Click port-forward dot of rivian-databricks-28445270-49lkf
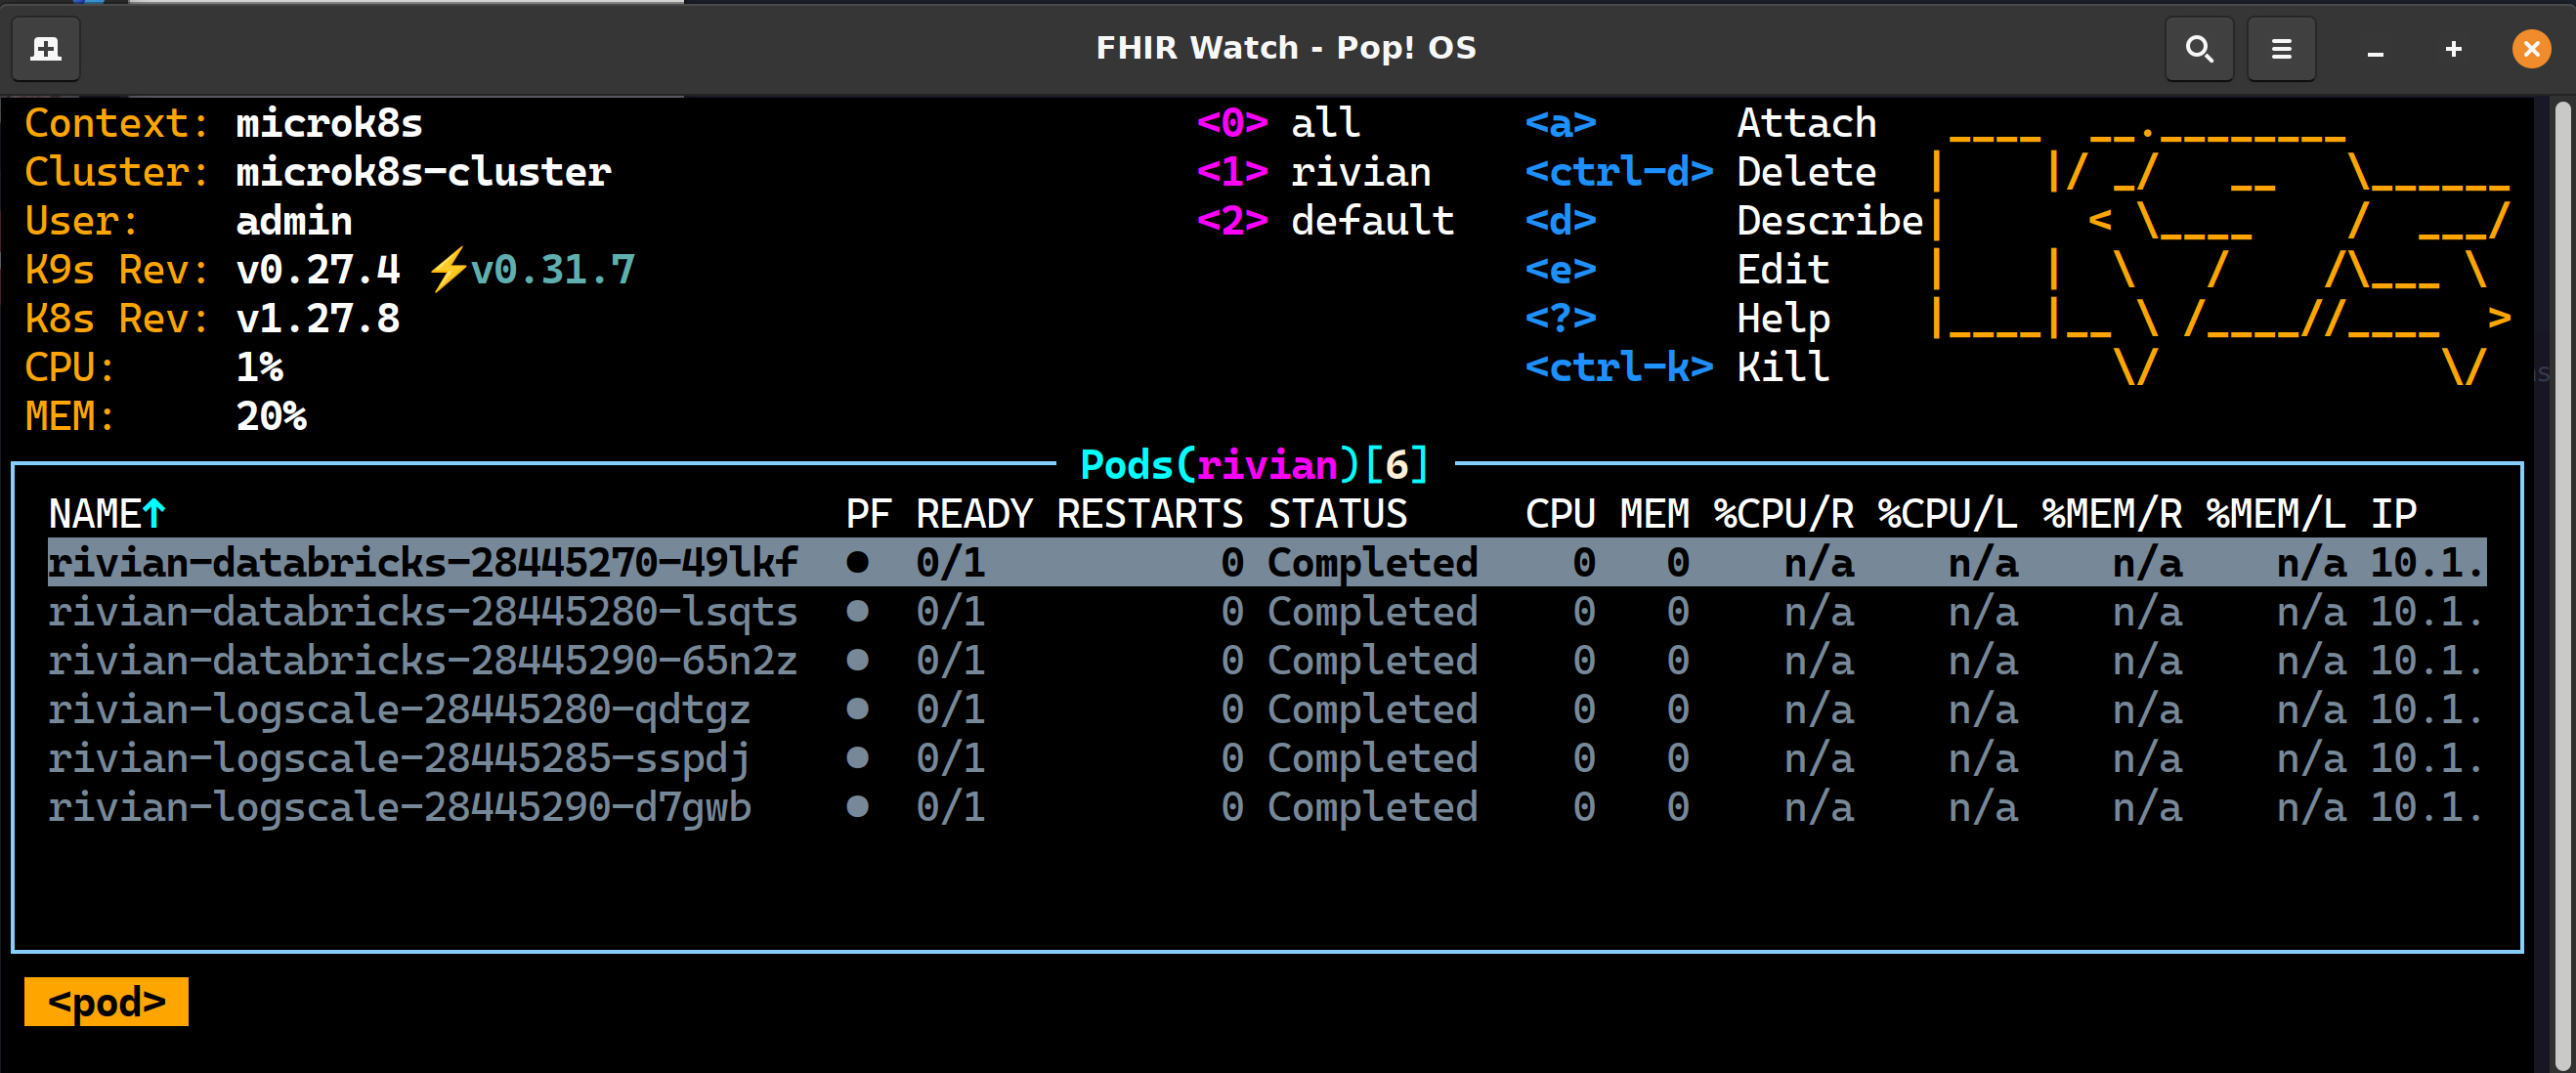 click(x=857, y=562)
